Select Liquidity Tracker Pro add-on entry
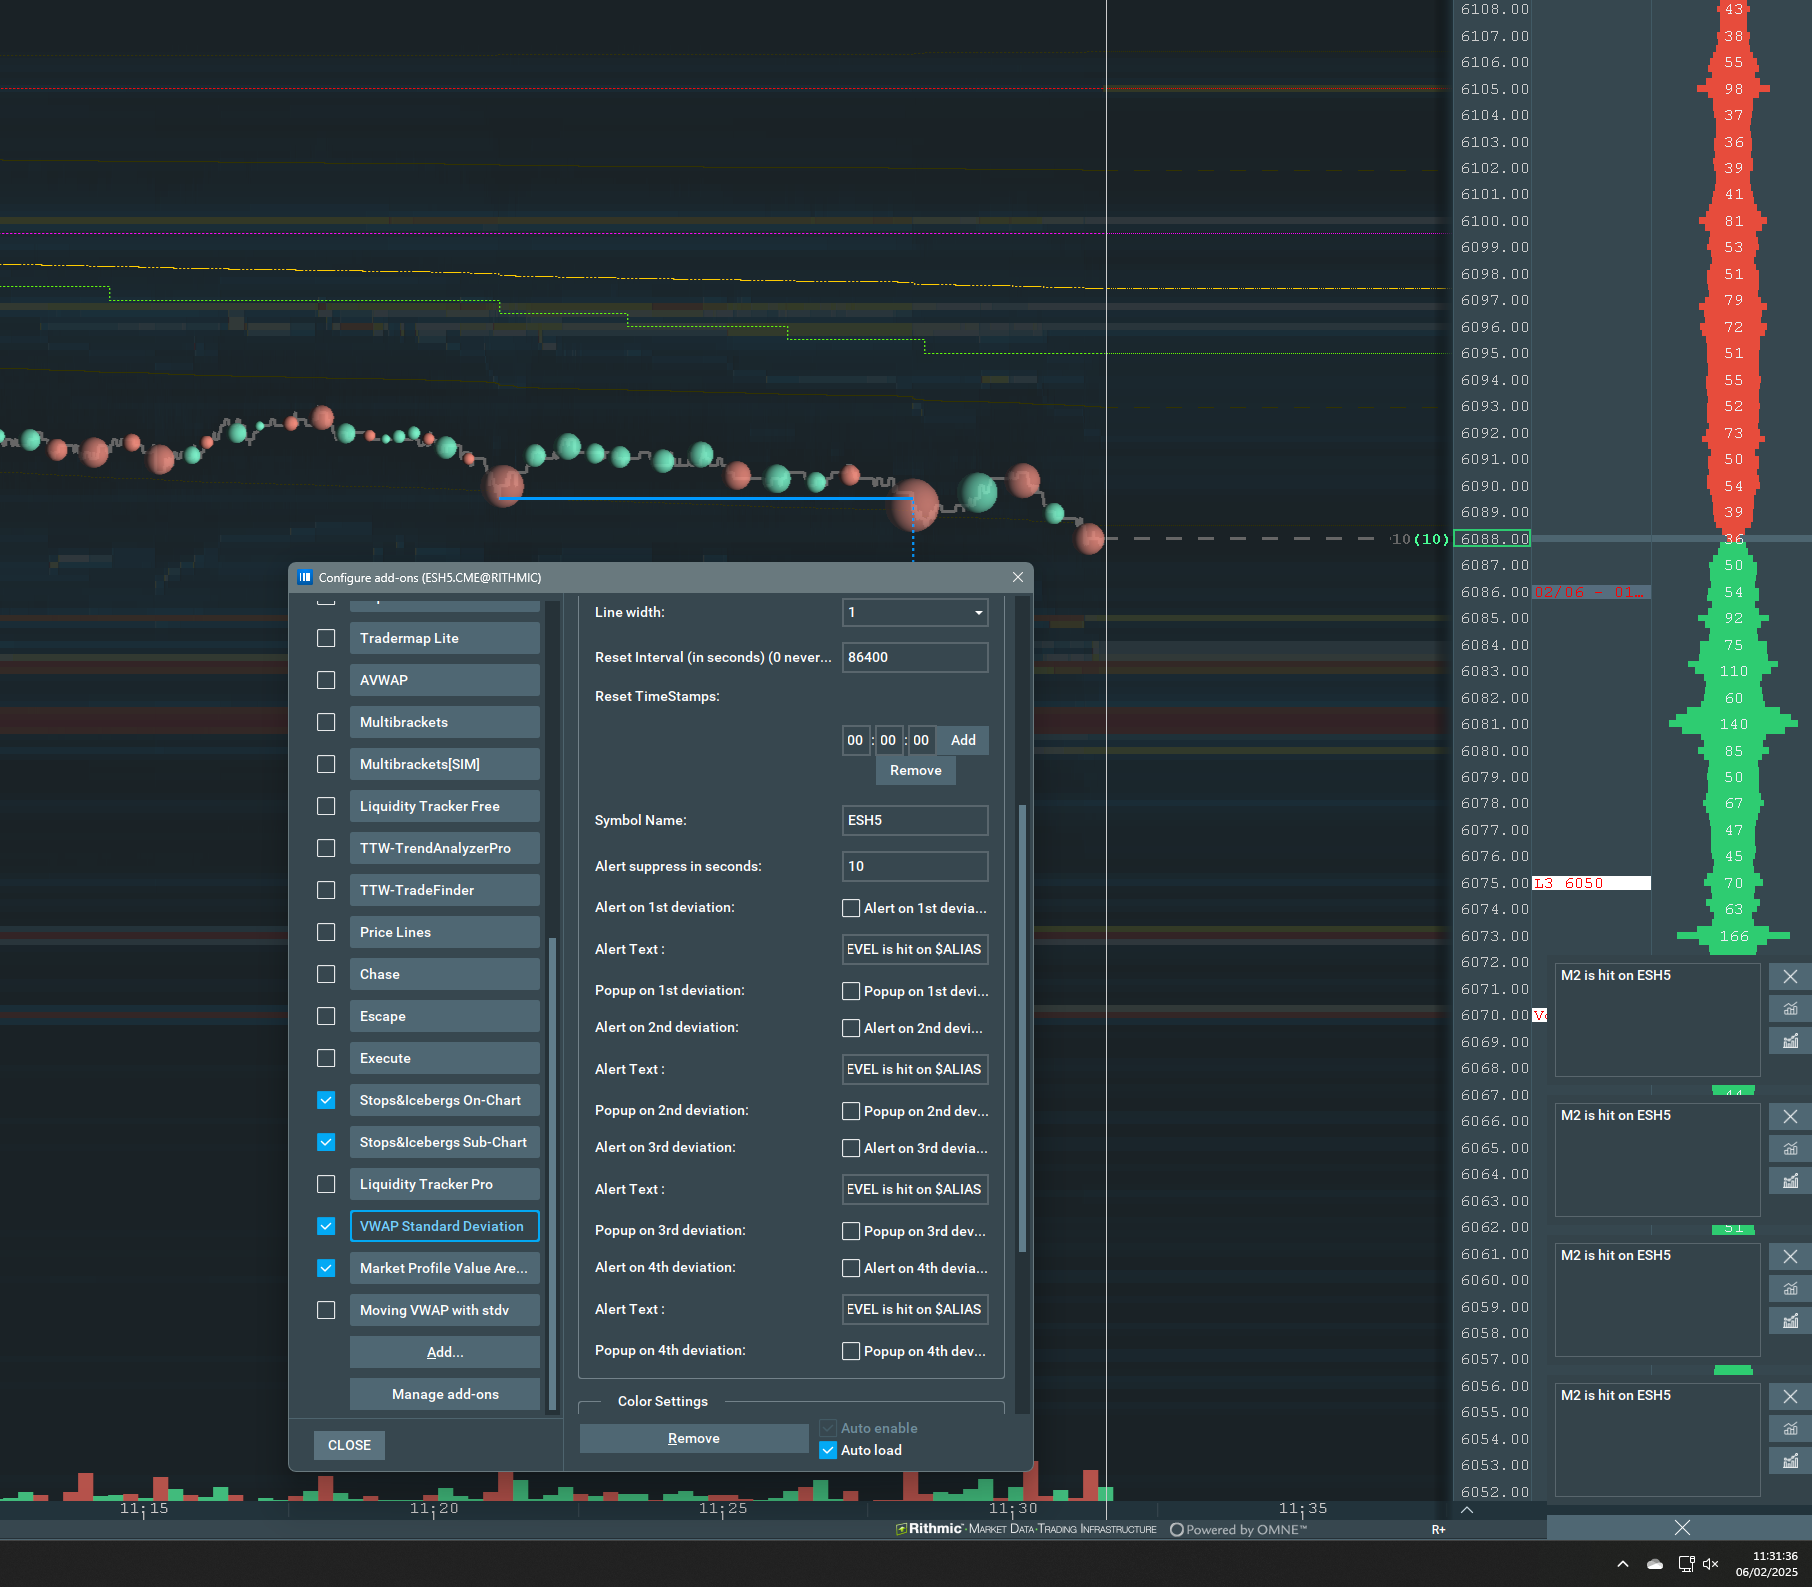 click(444, 1184)
